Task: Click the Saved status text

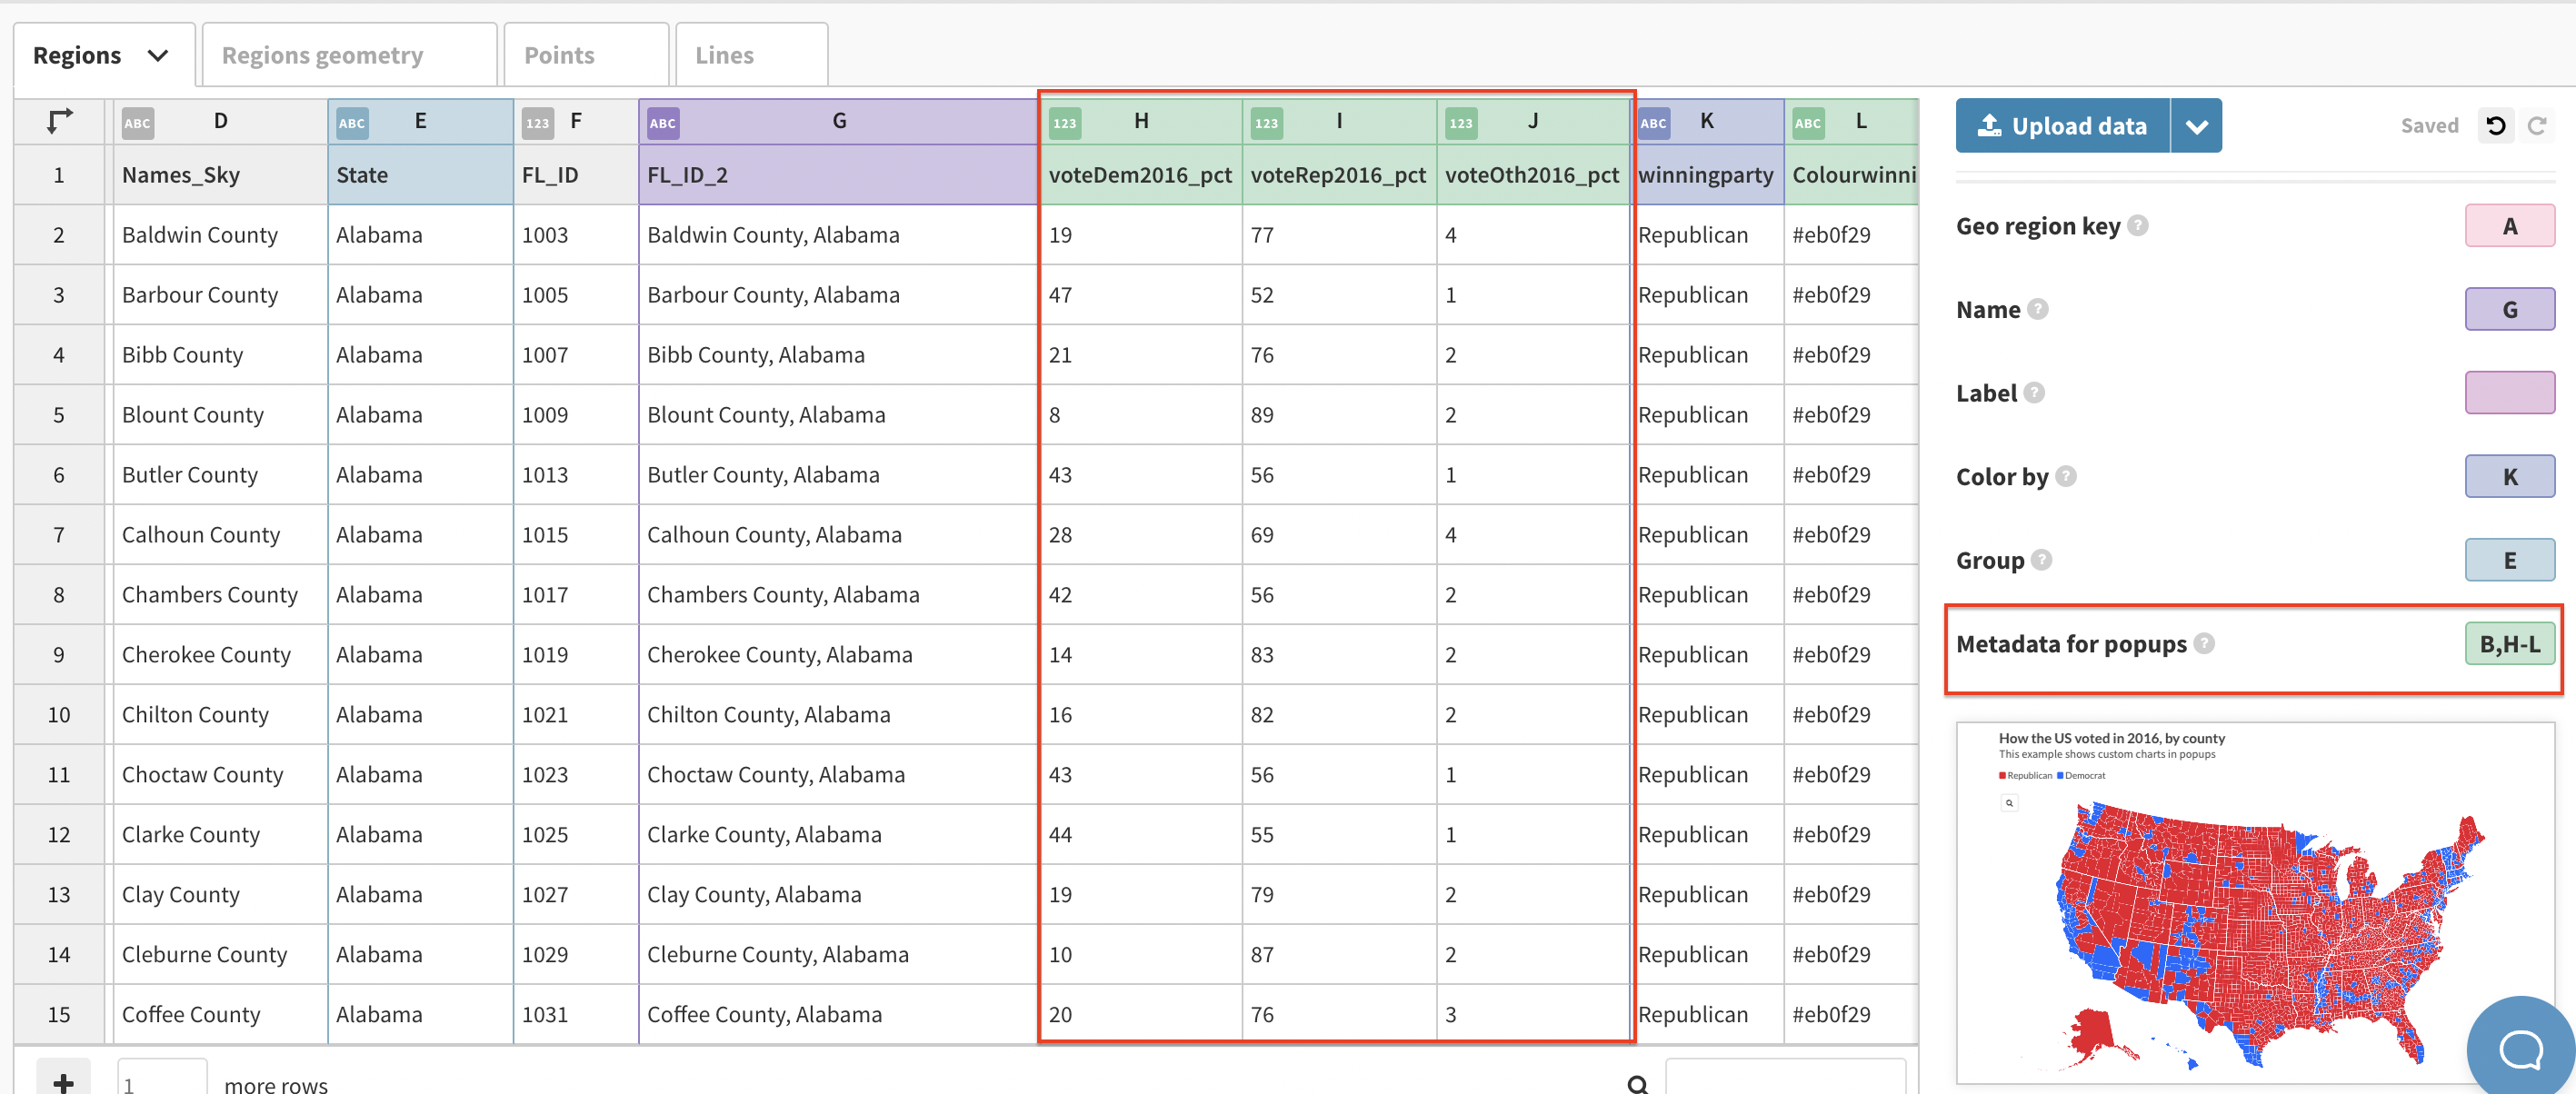Action: coord(2429,126)
